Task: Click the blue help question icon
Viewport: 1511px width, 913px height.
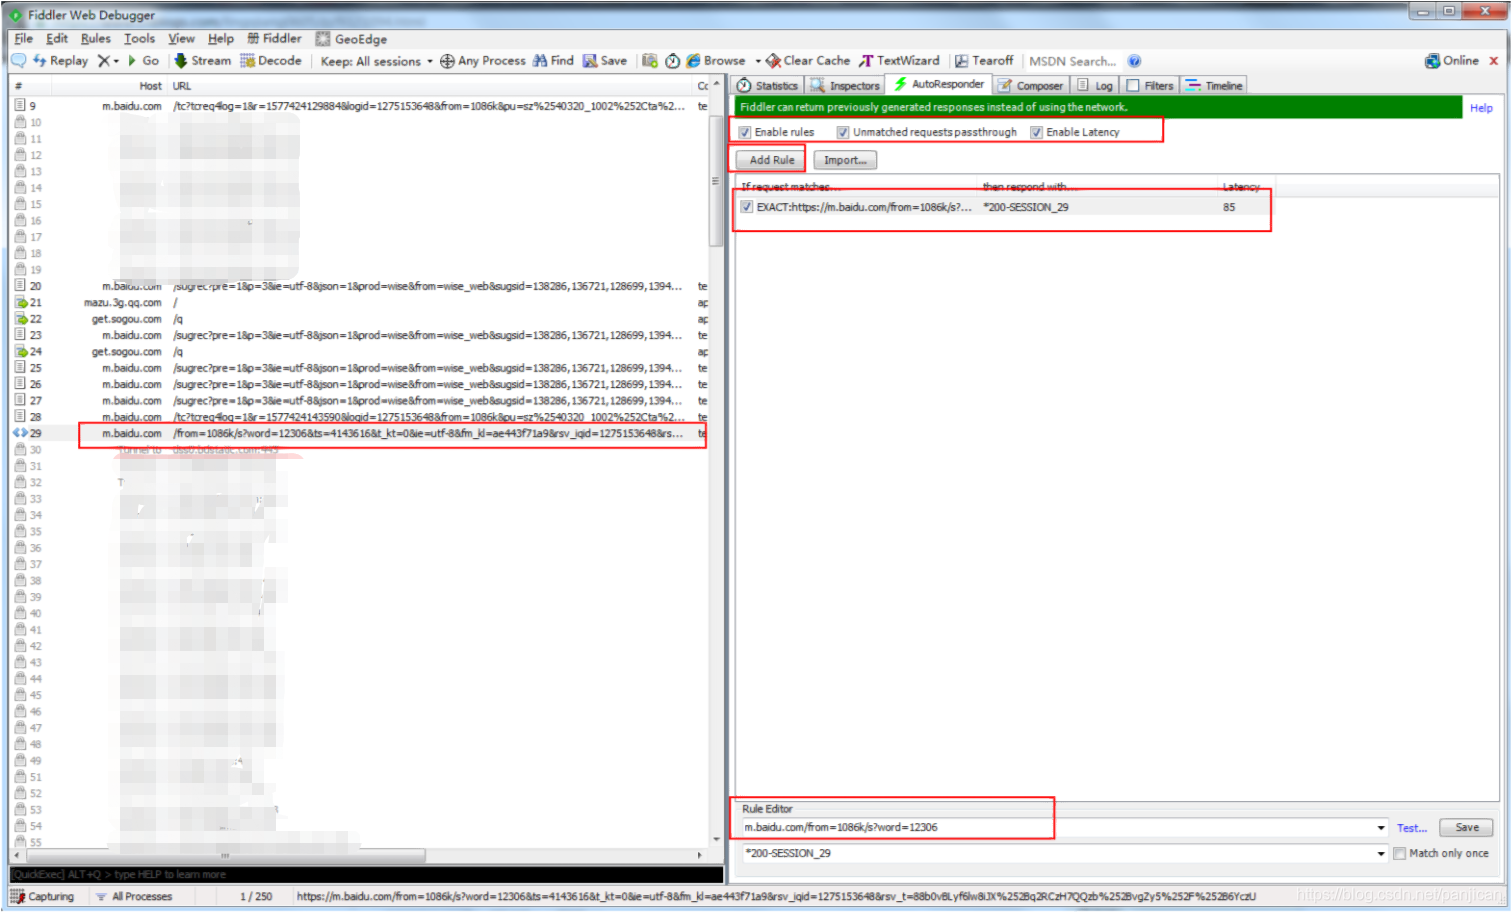Action: (x=1134, y=61)
